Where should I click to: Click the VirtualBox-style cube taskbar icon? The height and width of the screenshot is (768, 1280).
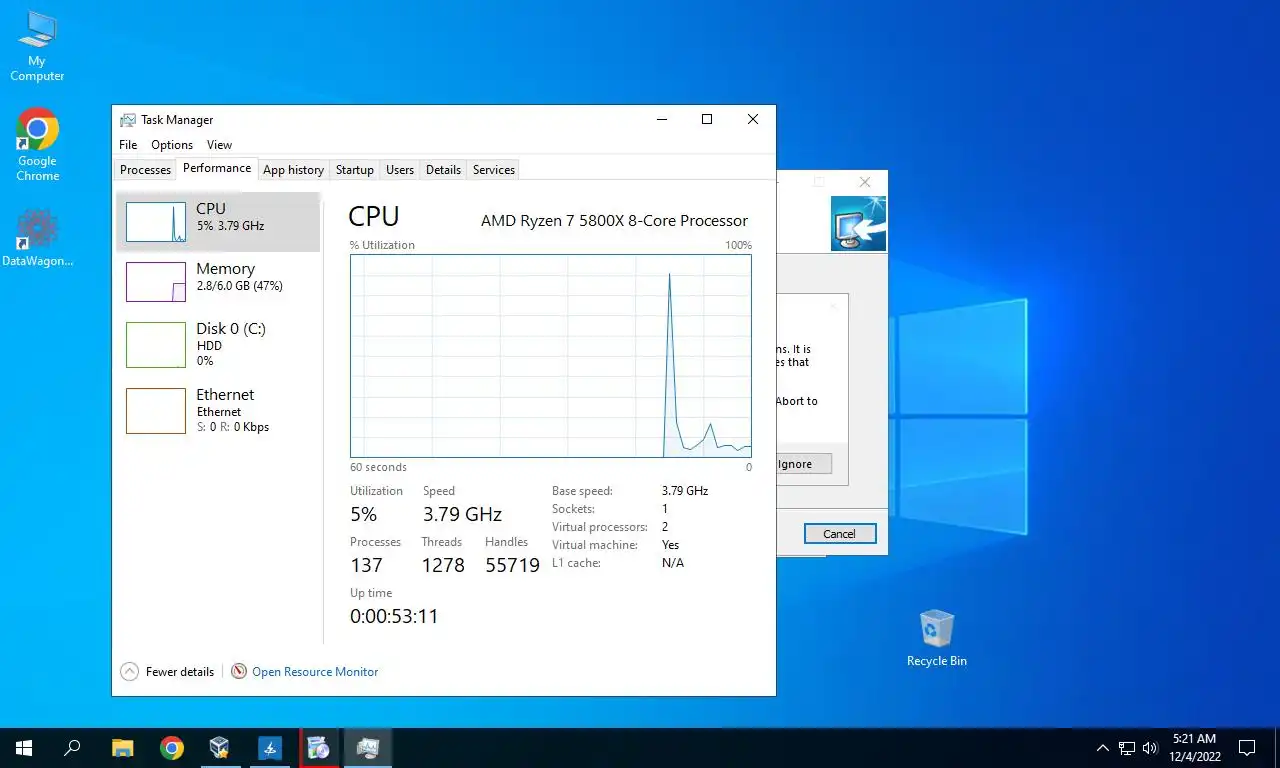220,748
